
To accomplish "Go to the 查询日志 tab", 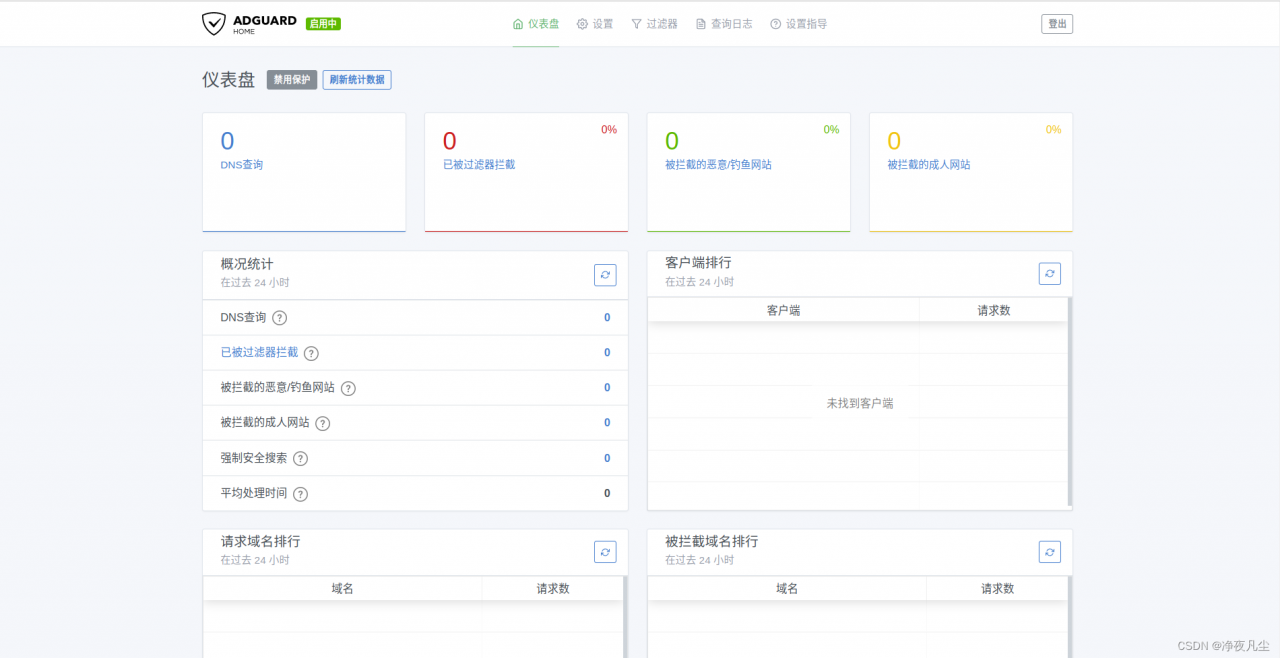I will pyautogui.click(x=724, y=24).
